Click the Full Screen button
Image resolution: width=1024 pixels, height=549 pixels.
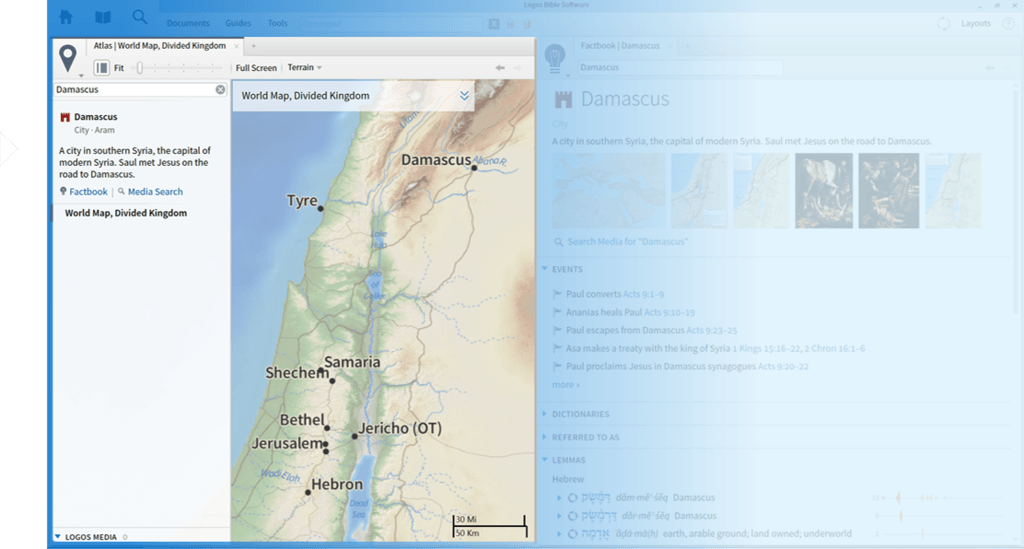[256, 68]
